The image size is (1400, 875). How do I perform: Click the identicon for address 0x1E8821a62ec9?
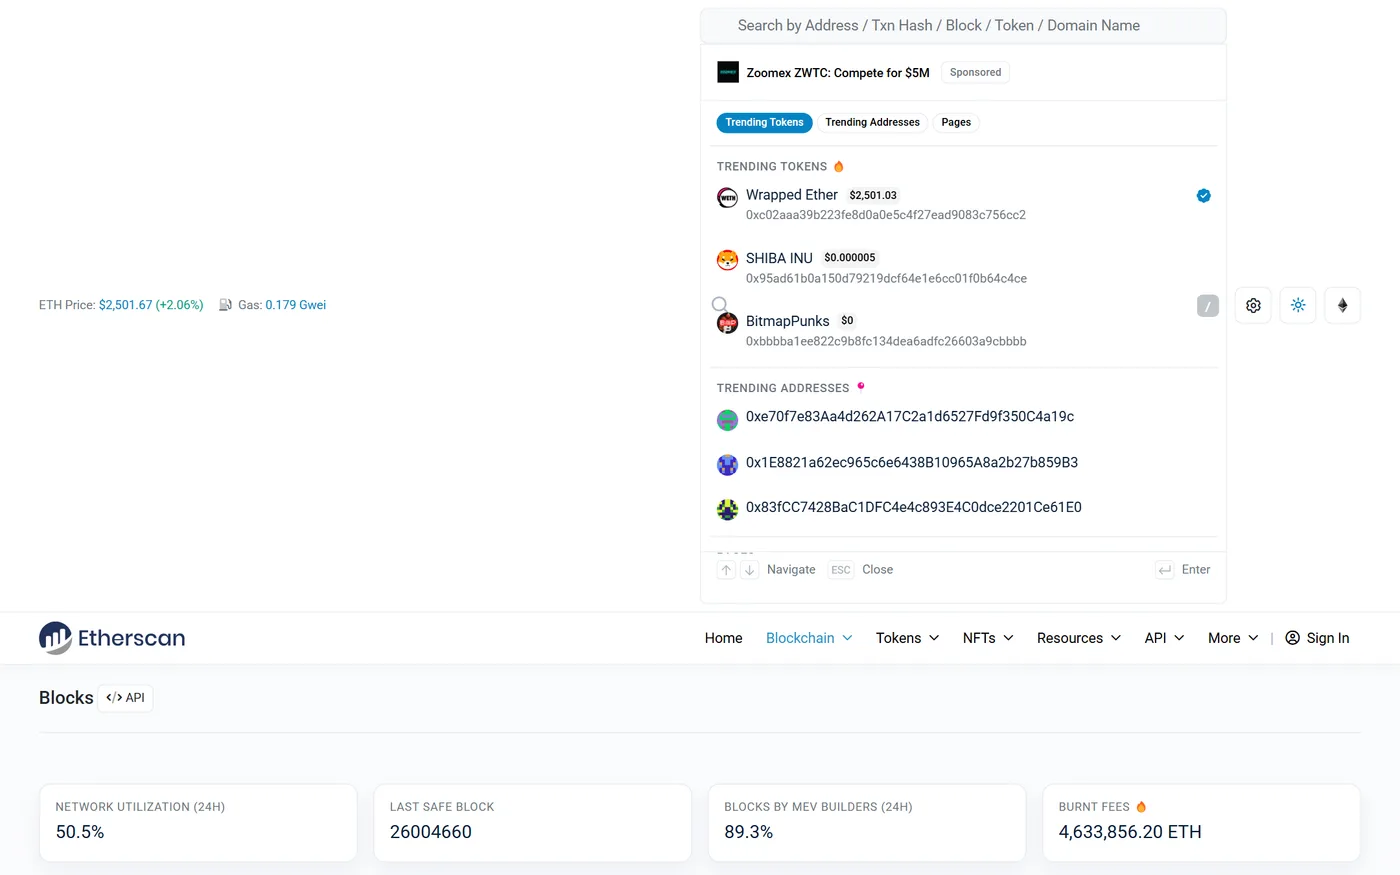[728, 465]
